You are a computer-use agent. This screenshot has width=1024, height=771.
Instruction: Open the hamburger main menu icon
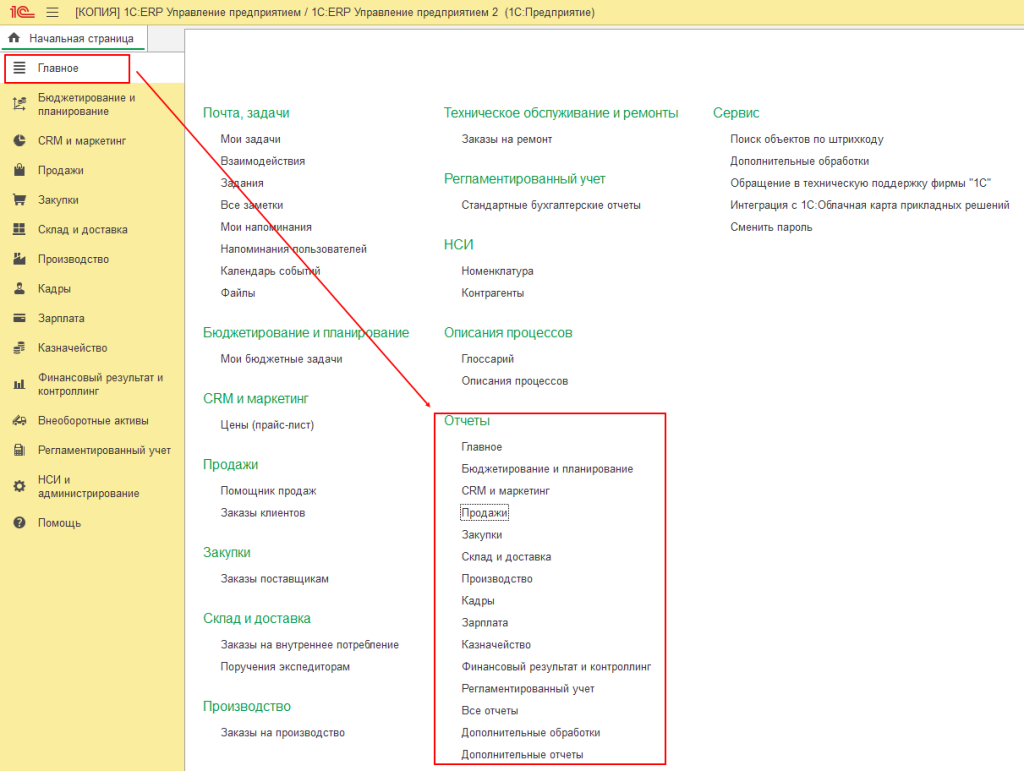52,12
